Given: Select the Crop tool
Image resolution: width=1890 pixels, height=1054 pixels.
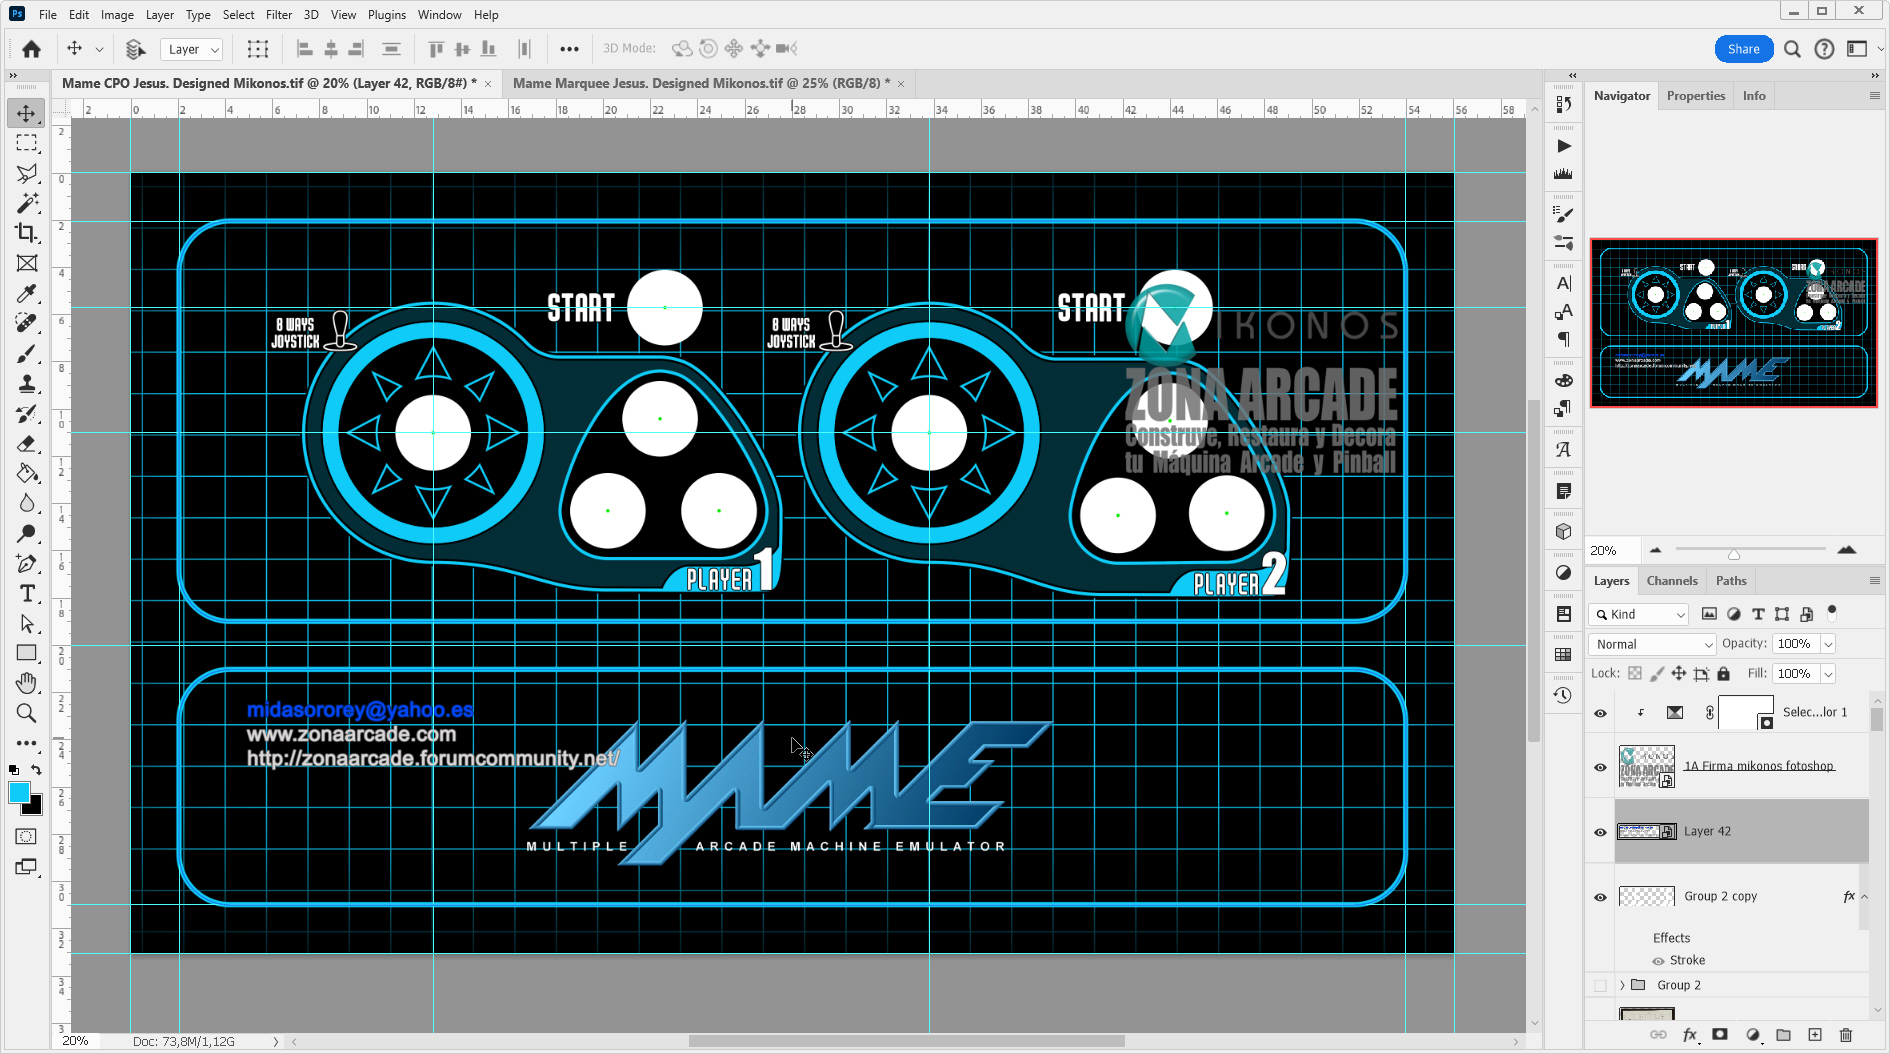Looking at the screenshot, I should point(26,232).
